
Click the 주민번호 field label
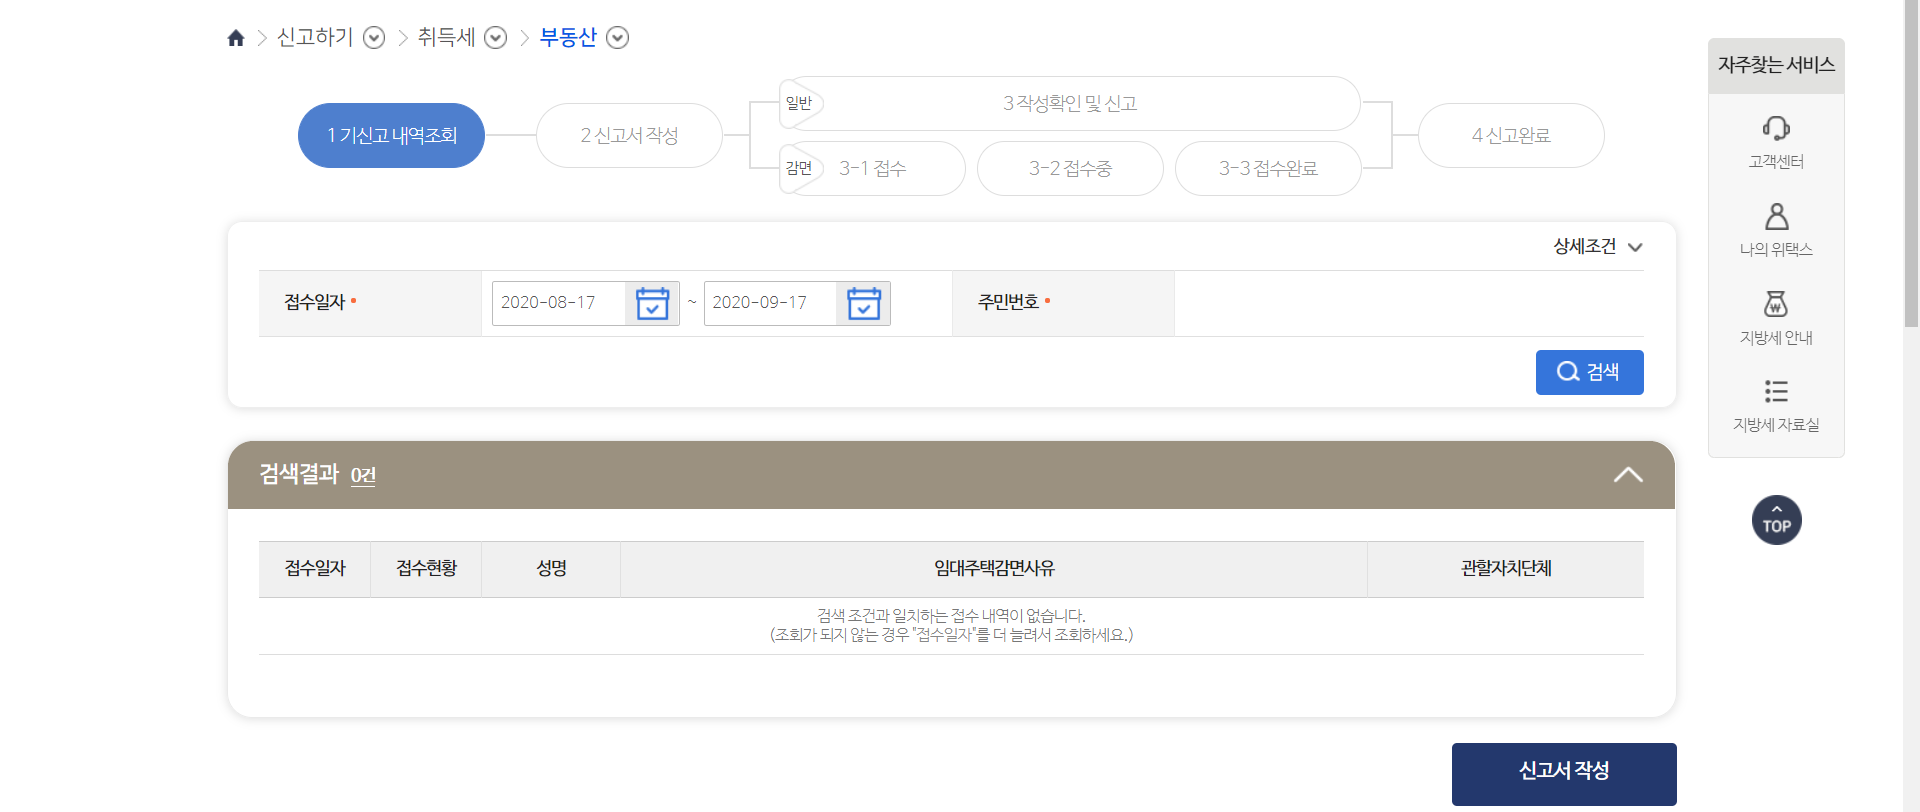point(1009,302)
